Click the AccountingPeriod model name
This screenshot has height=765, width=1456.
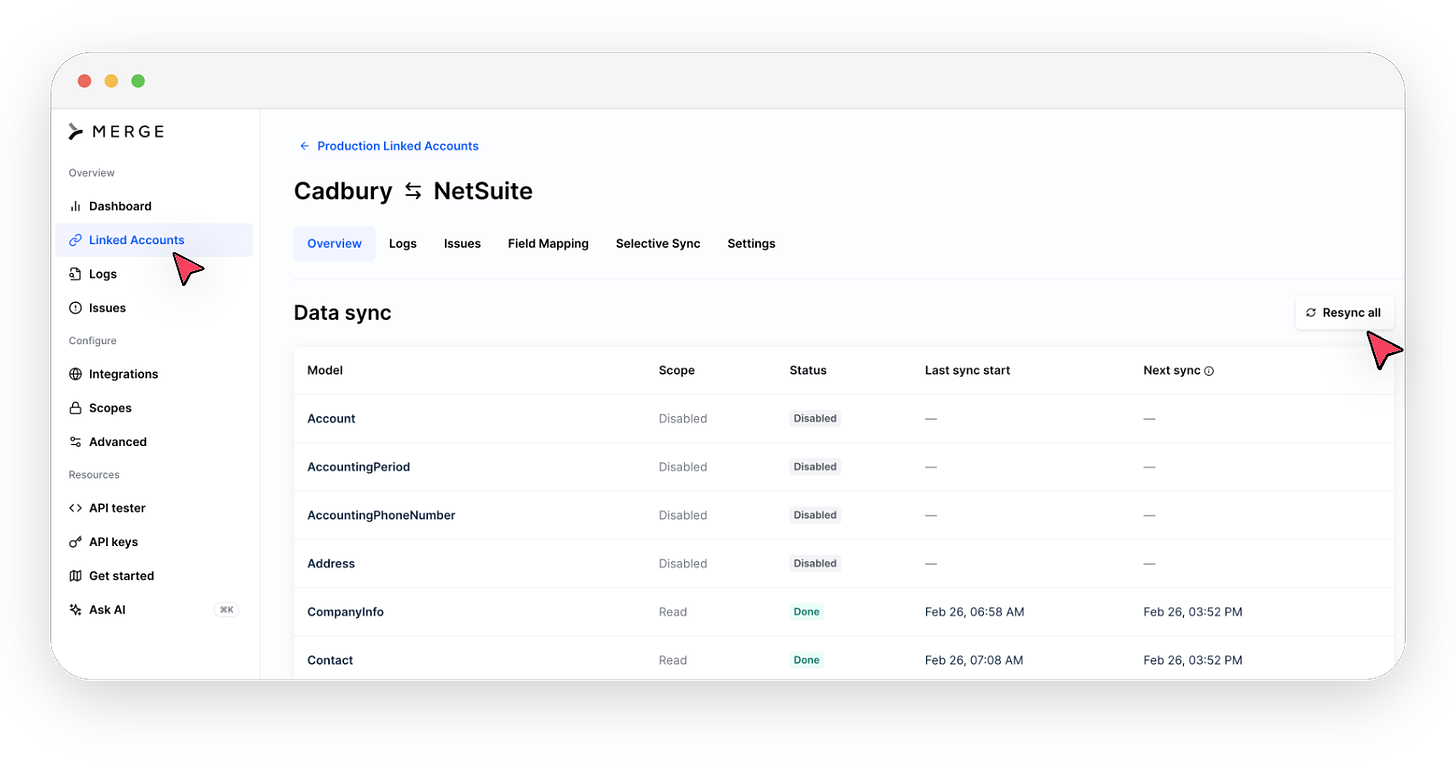pyautogui.click(x=358, y=467)
